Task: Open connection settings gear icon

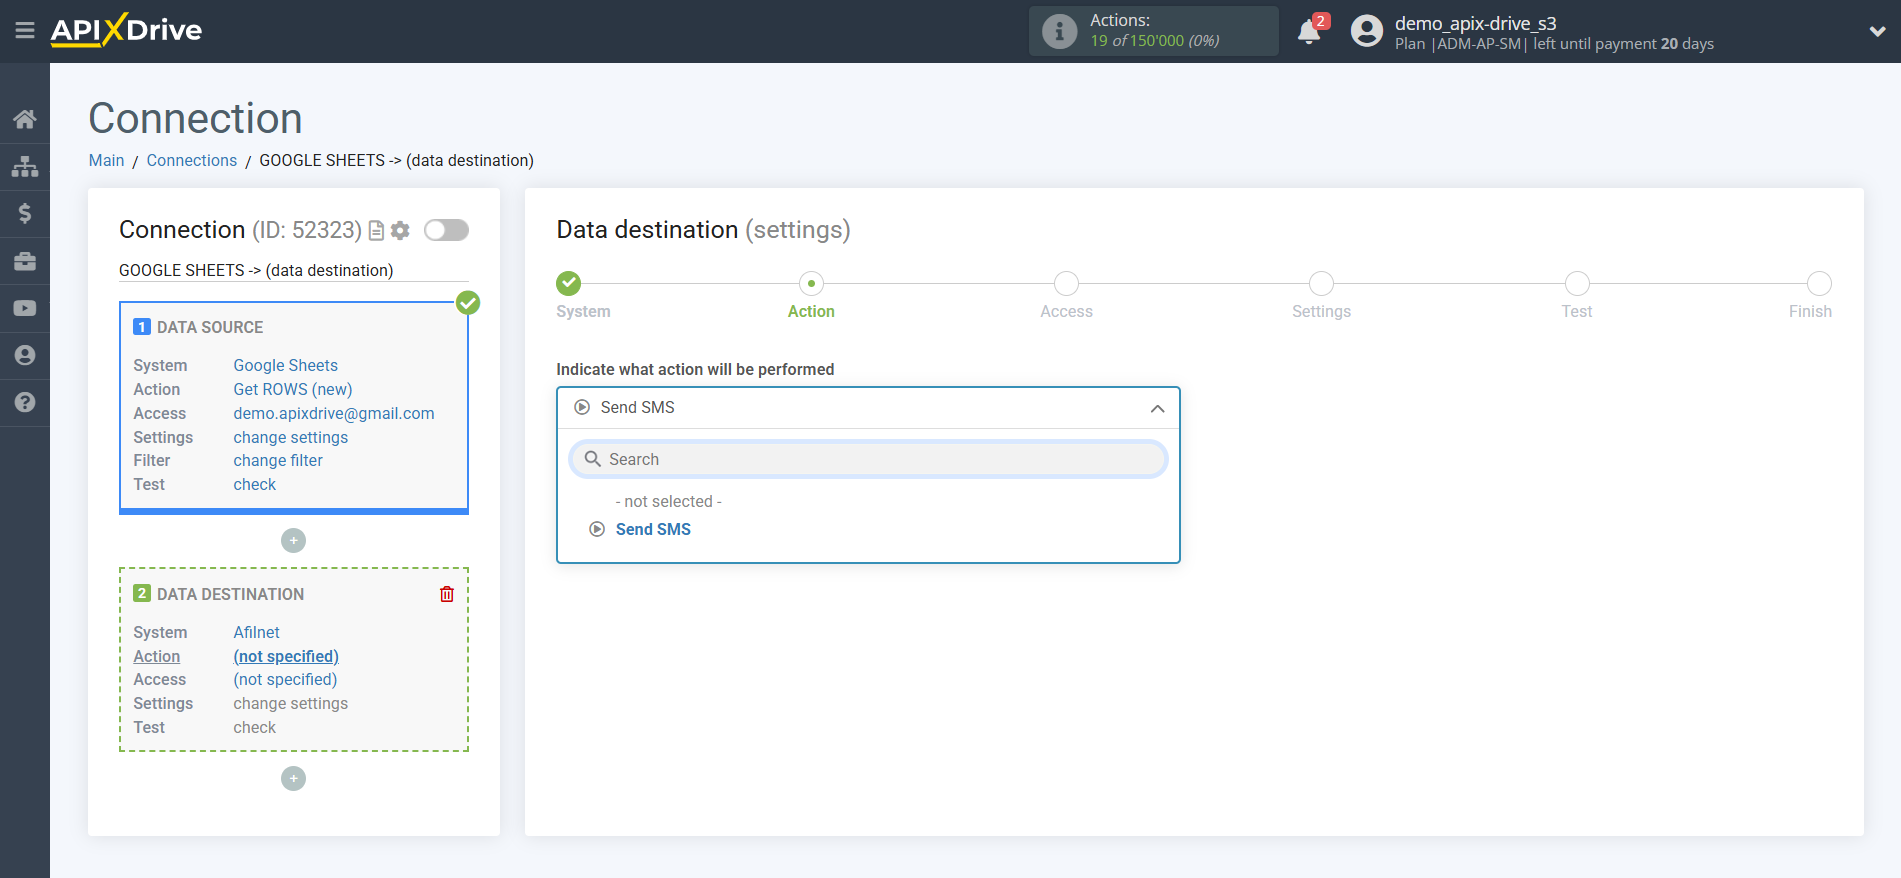Action: click(x=401, y=231)
